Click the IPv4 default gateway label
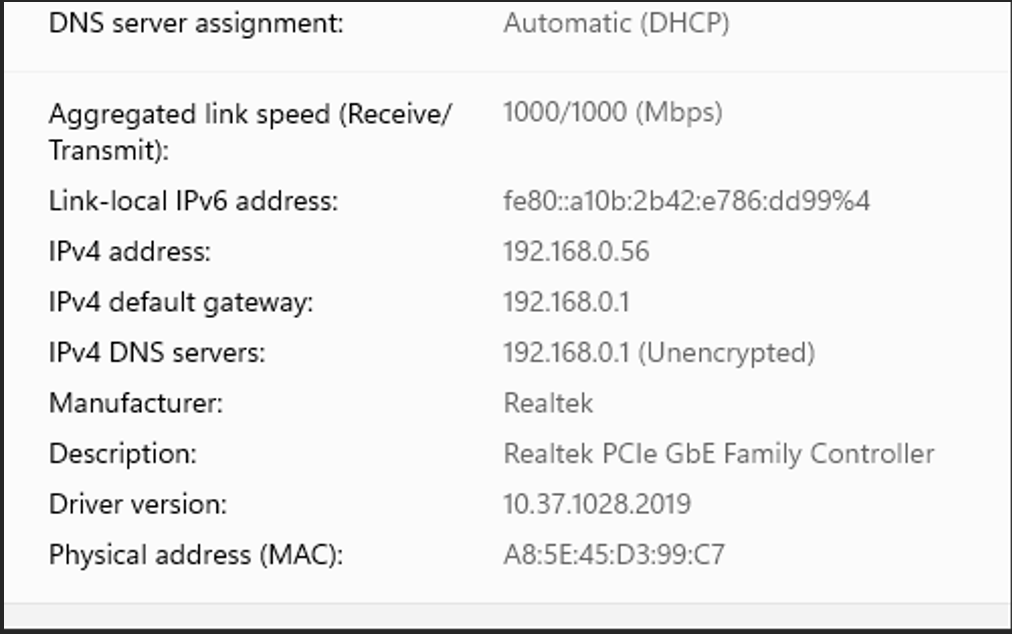Image resolution: width=1012 pixels, height=634 pixels. pos(181,302)
